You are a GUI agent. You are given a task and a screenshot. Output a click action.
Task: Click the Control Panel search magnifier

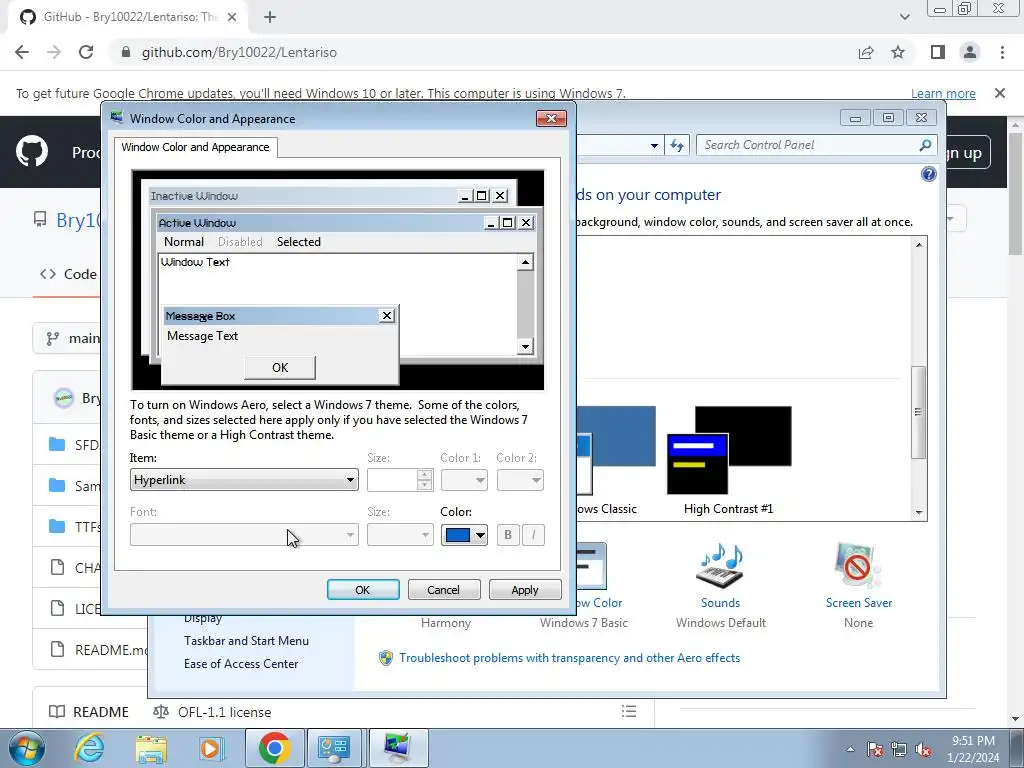[x=925, y=145]
